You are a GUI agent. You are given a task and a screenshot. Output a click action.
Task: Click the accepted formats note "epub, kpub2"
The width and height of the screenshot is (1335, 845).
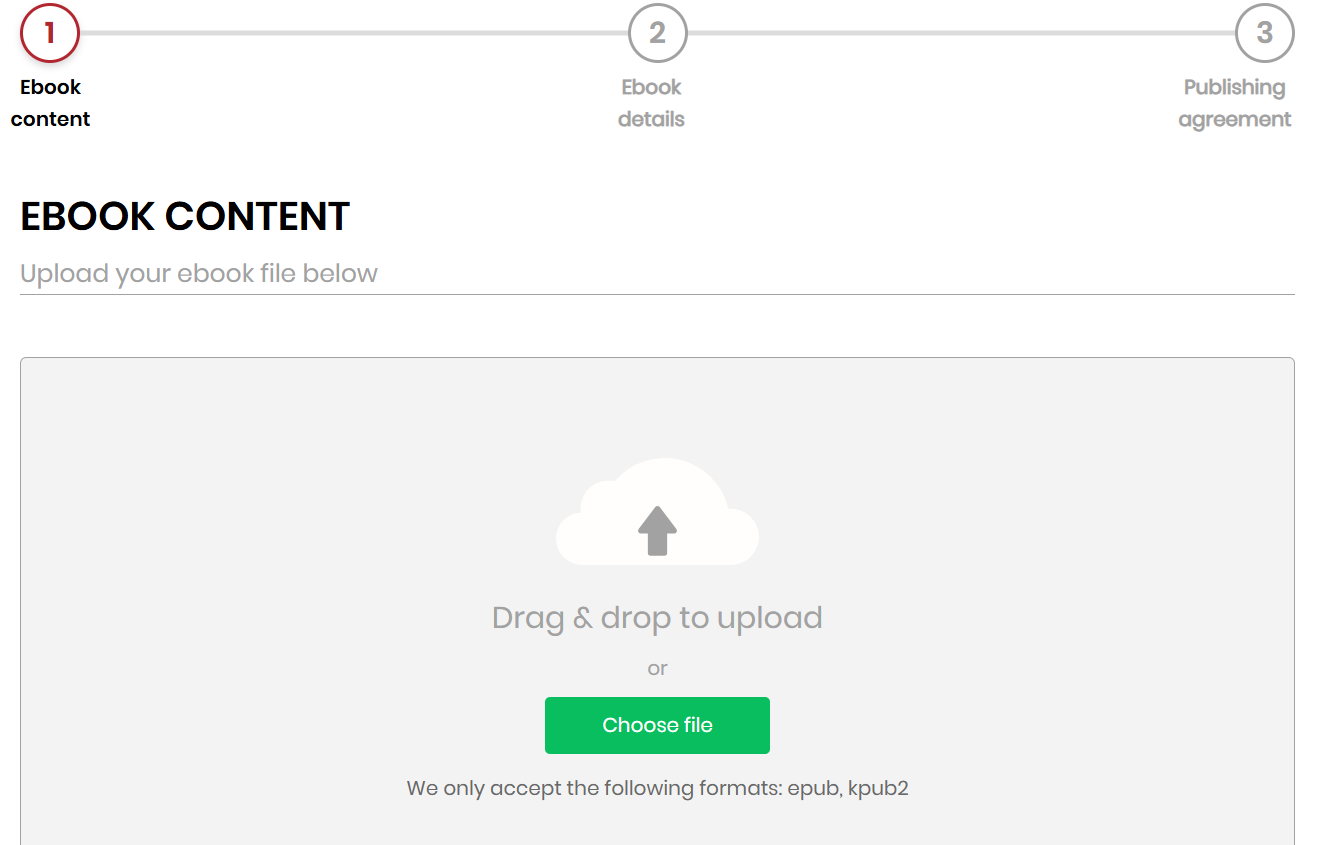(x=848, y=788)
